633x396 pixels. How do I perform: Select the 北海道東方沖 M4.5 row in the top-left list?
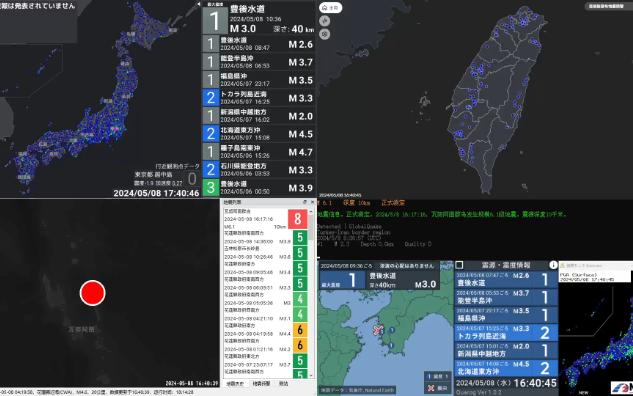[x=259, y=134]
